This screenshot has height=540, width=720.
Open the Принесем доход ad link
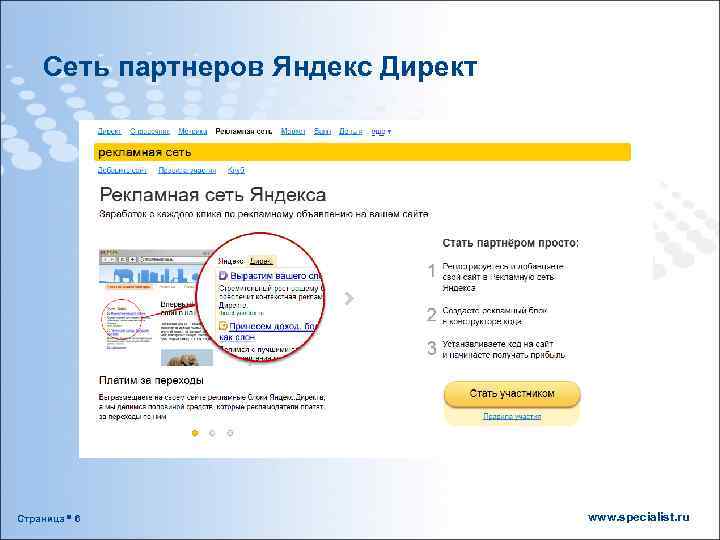click(273, 326)
